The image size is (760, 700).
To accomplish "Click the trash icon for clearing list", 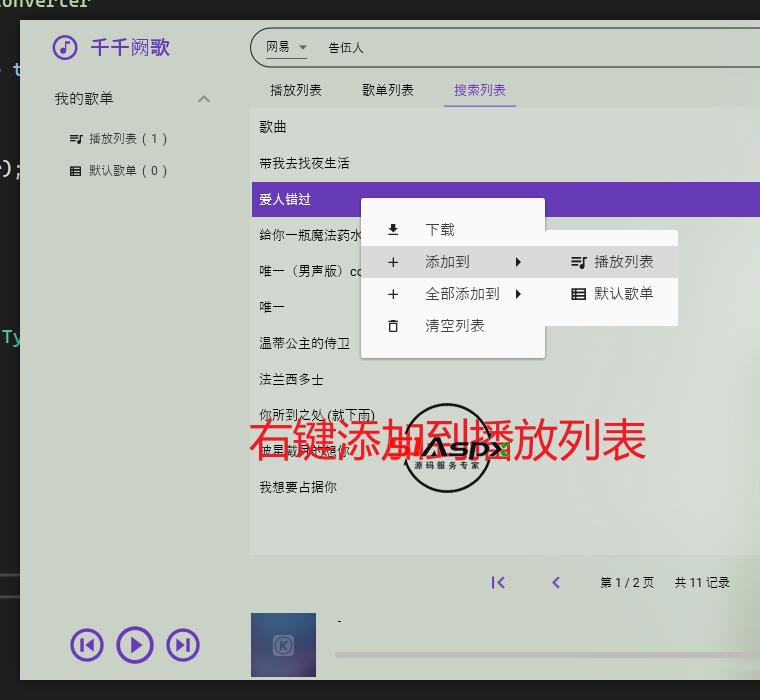I will [x=393, y=326].
